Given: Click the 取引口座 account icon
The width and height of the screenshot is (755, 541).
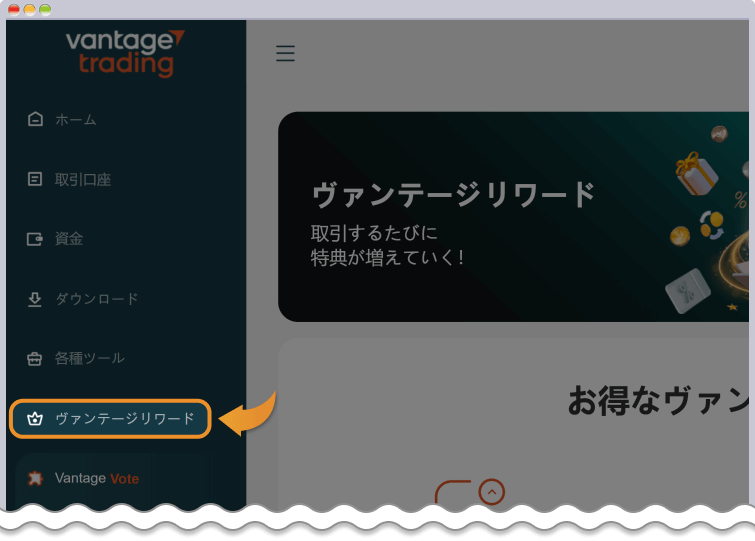Looking at the screenshot, I should click(x=35, y=179).
